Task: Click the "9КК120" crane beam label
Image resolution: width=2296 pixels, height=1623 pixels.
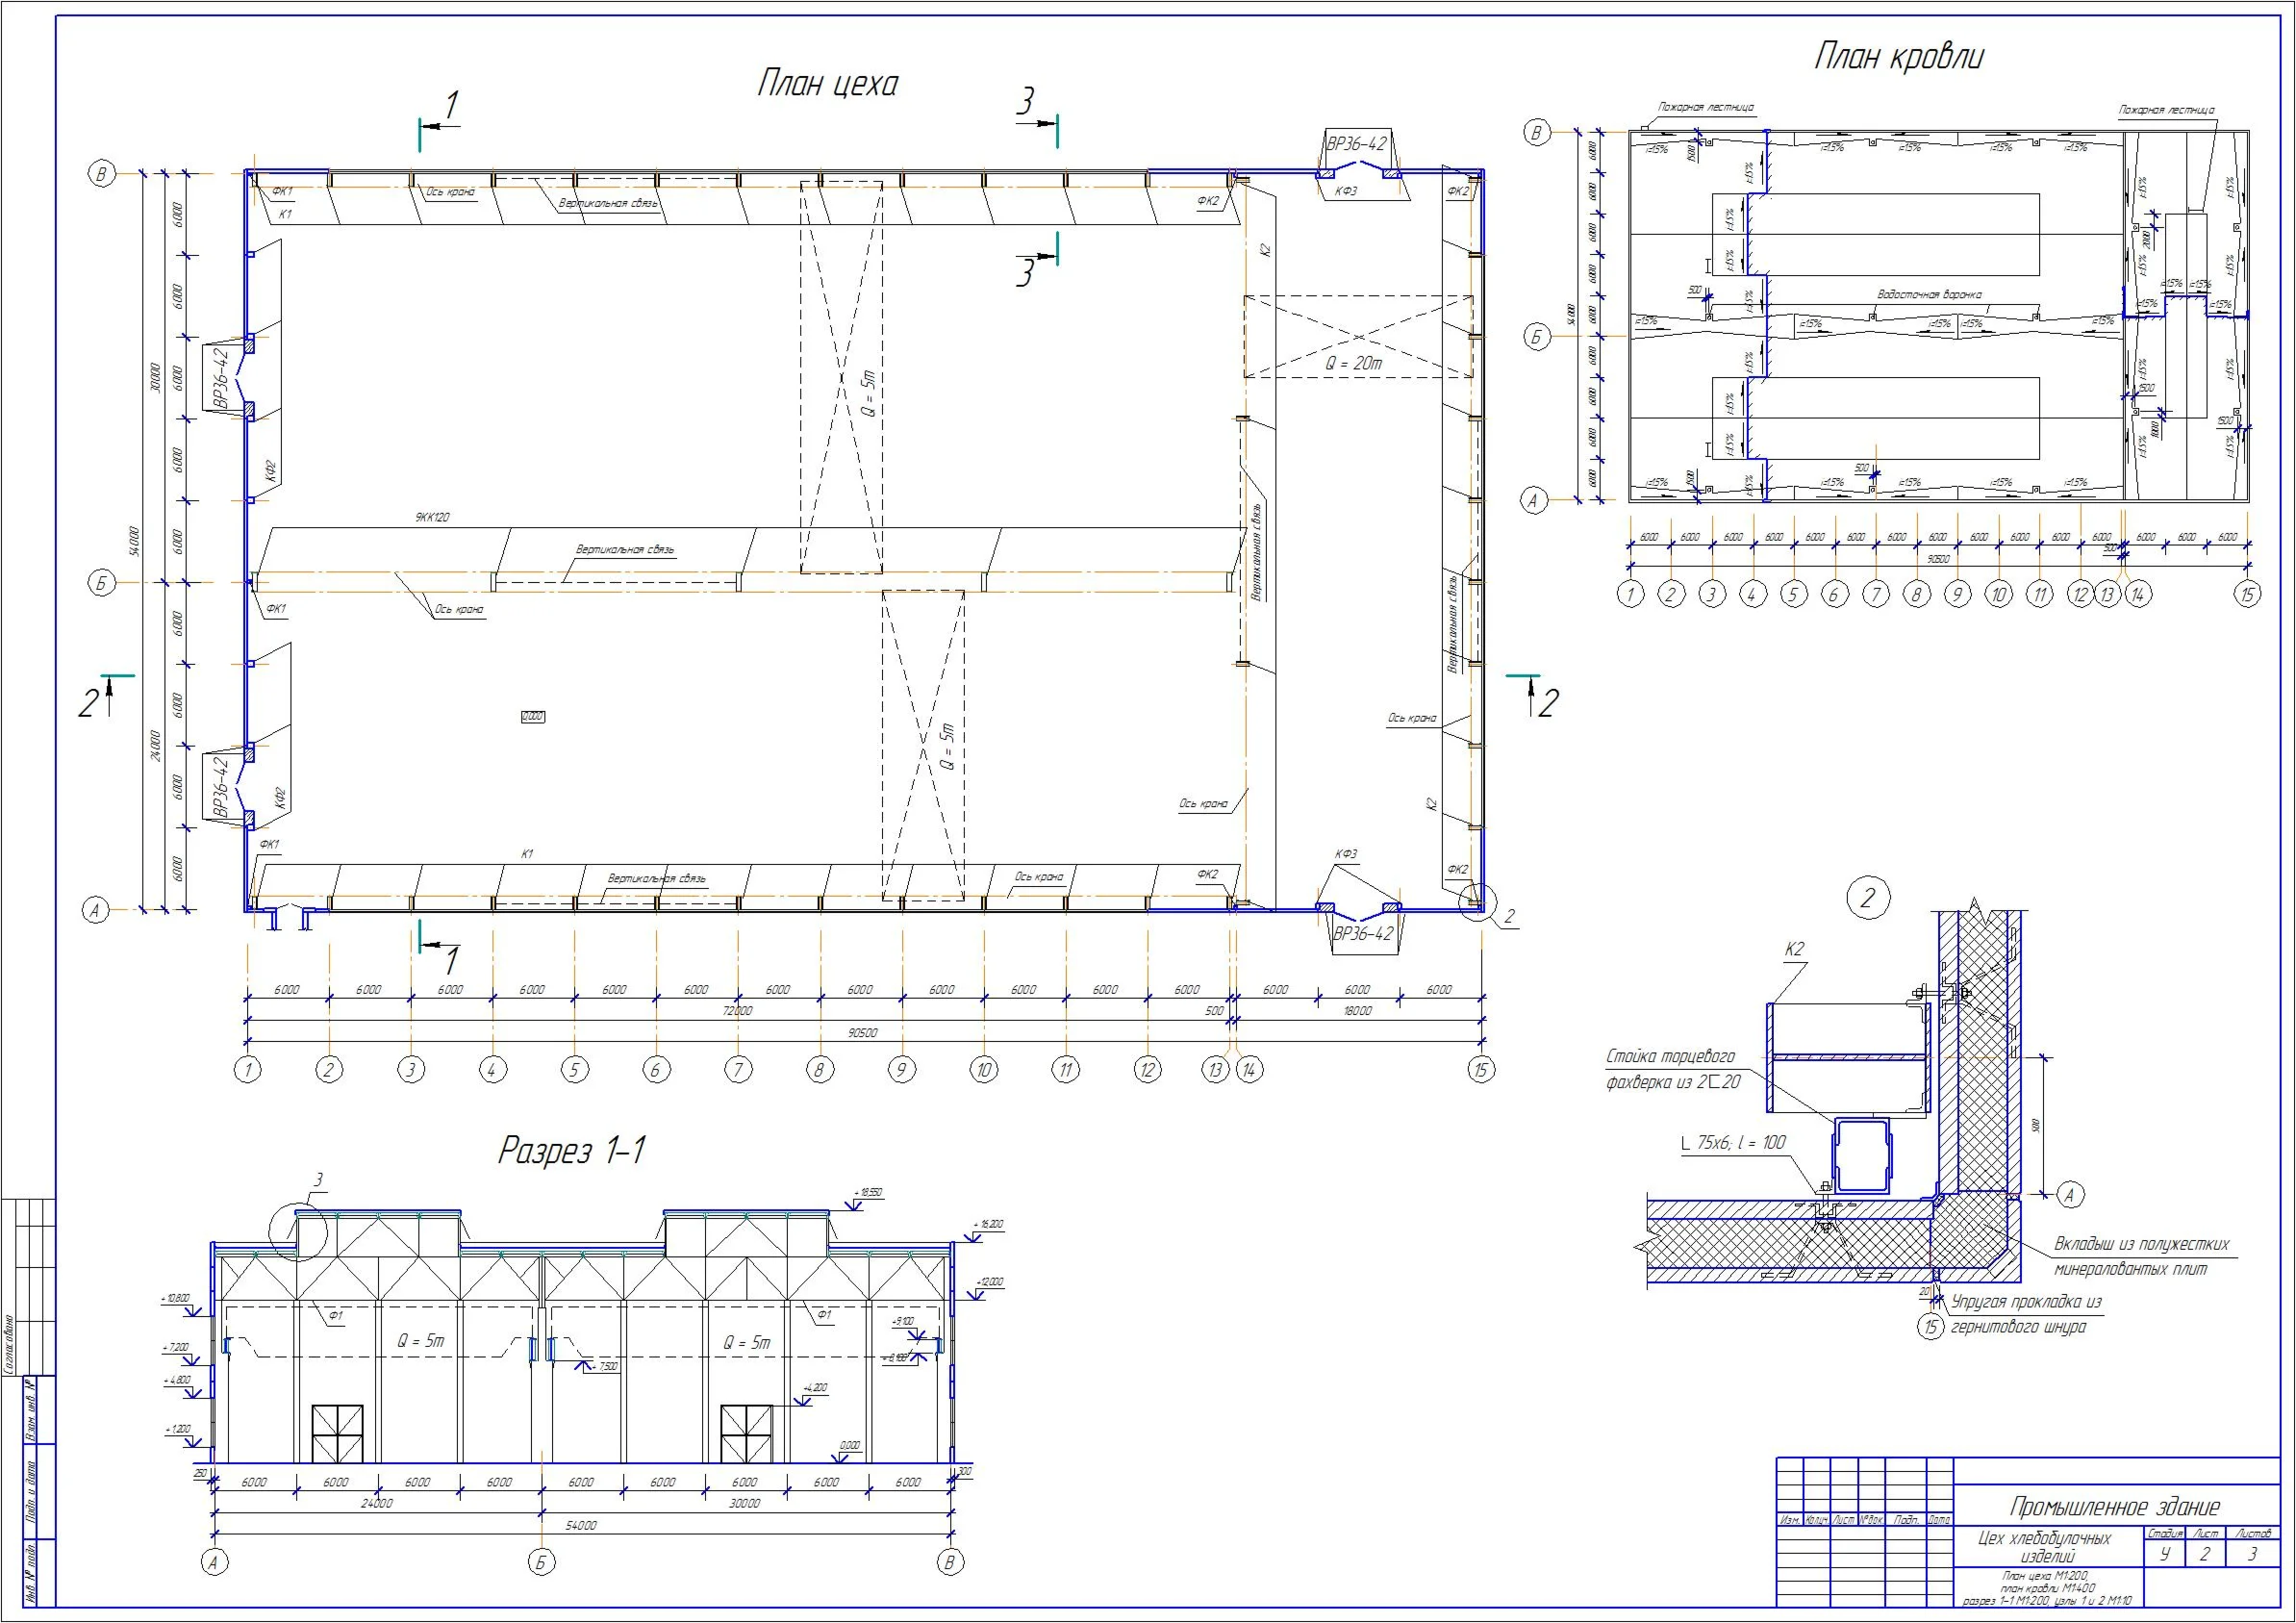Action: click(432, 517)
